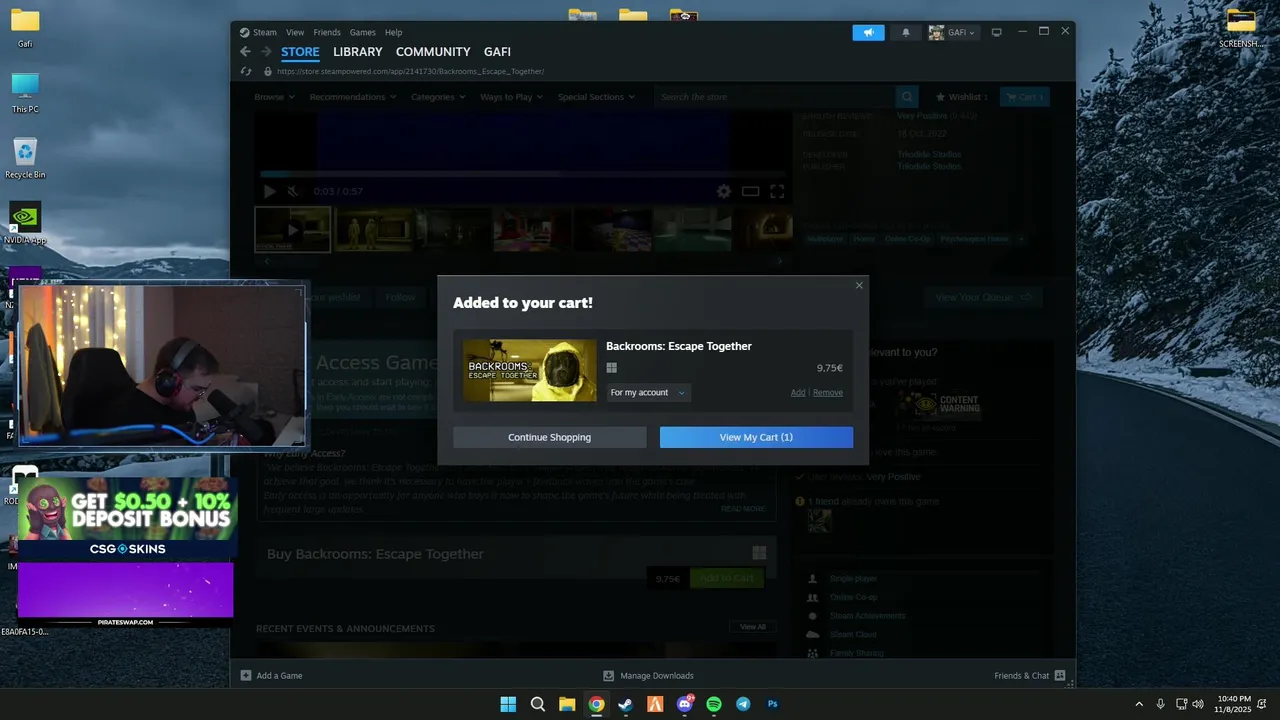Go back with the Steam back arrow

[245, 52]
